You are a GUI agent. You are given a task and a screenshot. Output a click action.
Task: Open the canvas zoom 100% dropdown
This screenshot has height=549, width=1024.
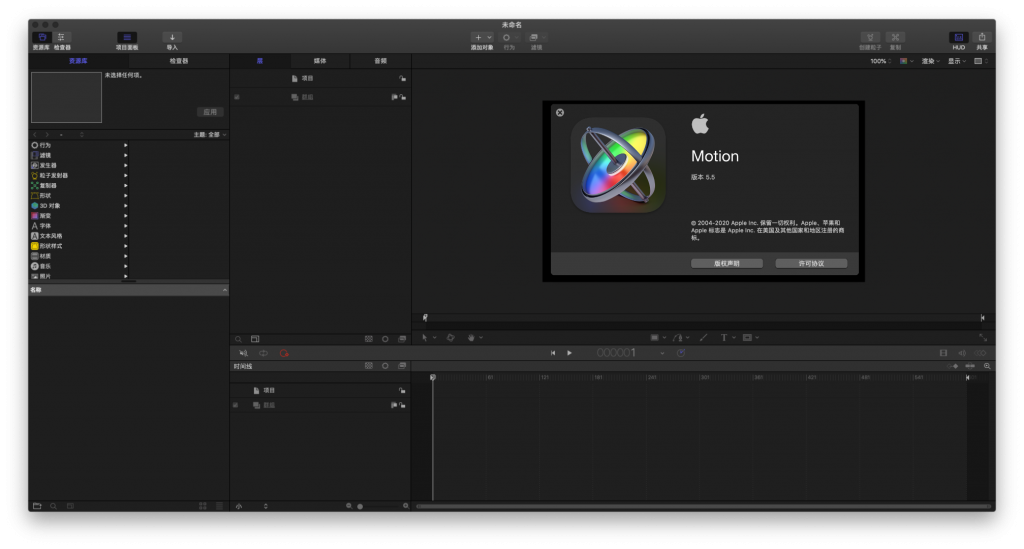pos(880,61)
